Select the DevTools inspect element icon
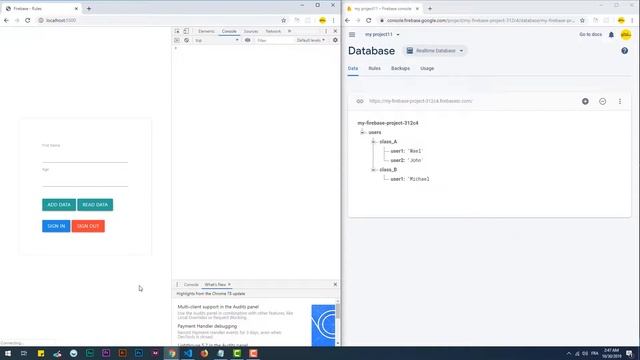This screenshot has height=360, width=640. point(177,31)
